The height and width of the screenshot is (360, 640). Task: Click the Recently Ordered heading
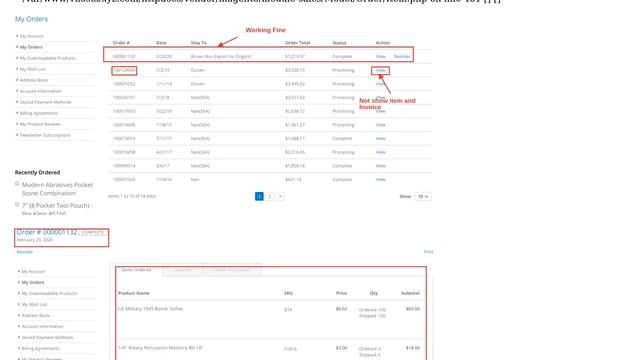click(x=38, y=173)
